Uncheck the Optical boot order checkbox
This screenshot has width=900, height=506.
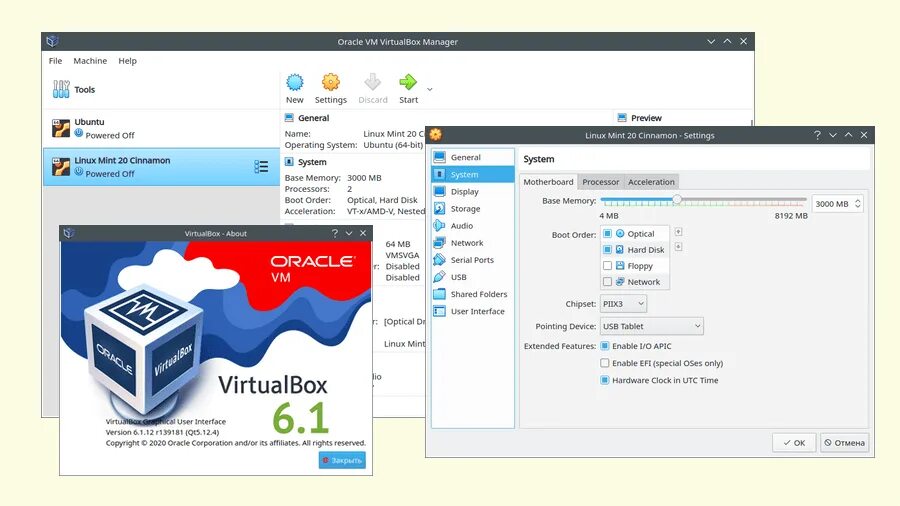(x=607, y=233)
